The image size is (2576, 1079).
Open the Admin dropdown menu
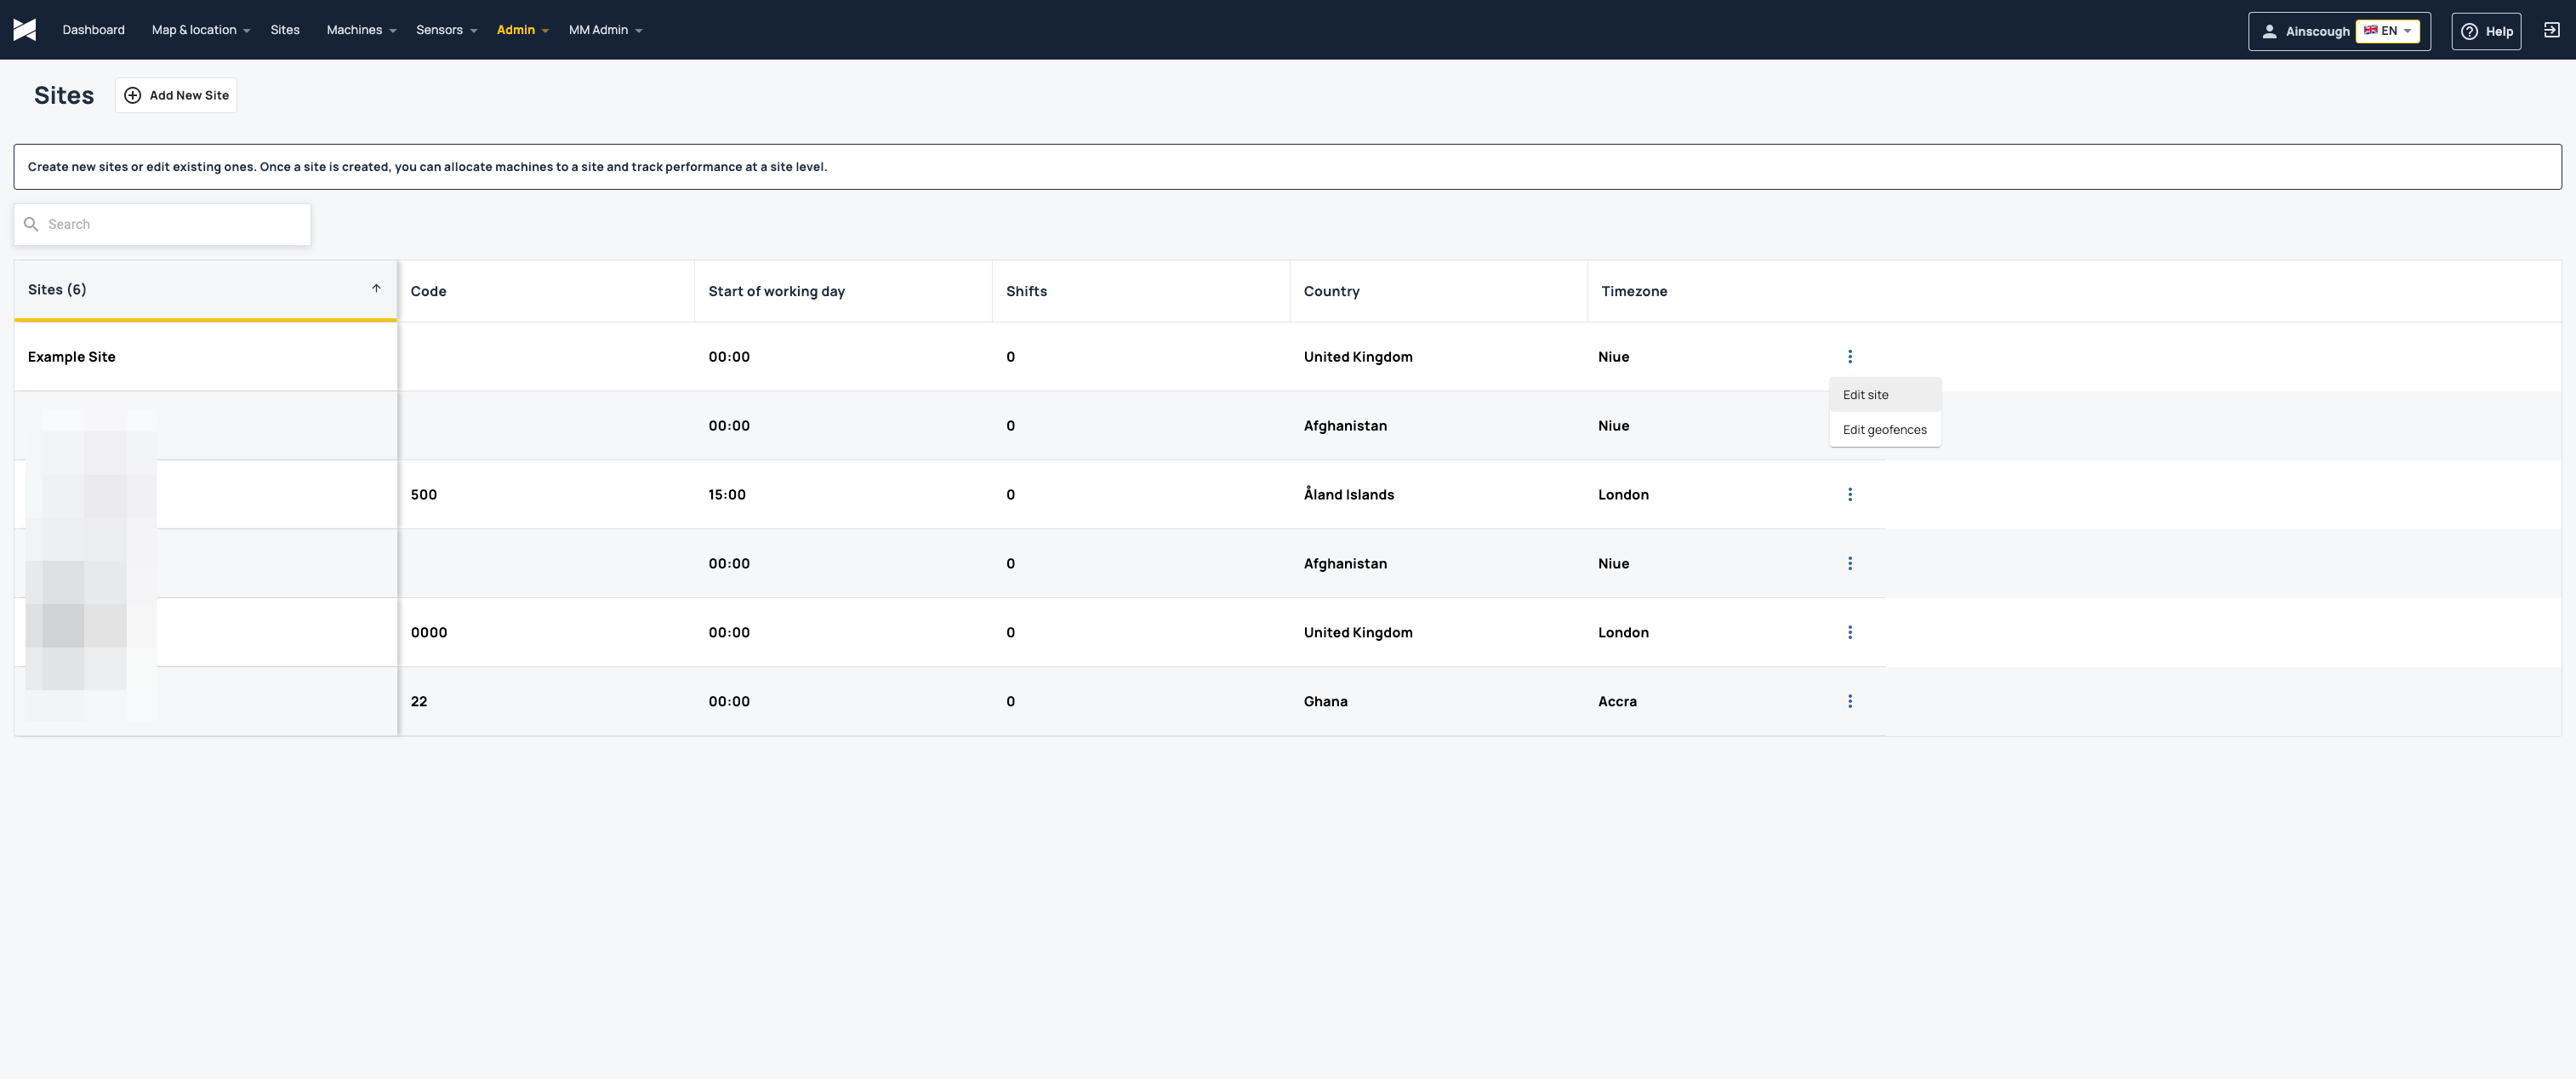pyautogui.click(x=522, y=30)
